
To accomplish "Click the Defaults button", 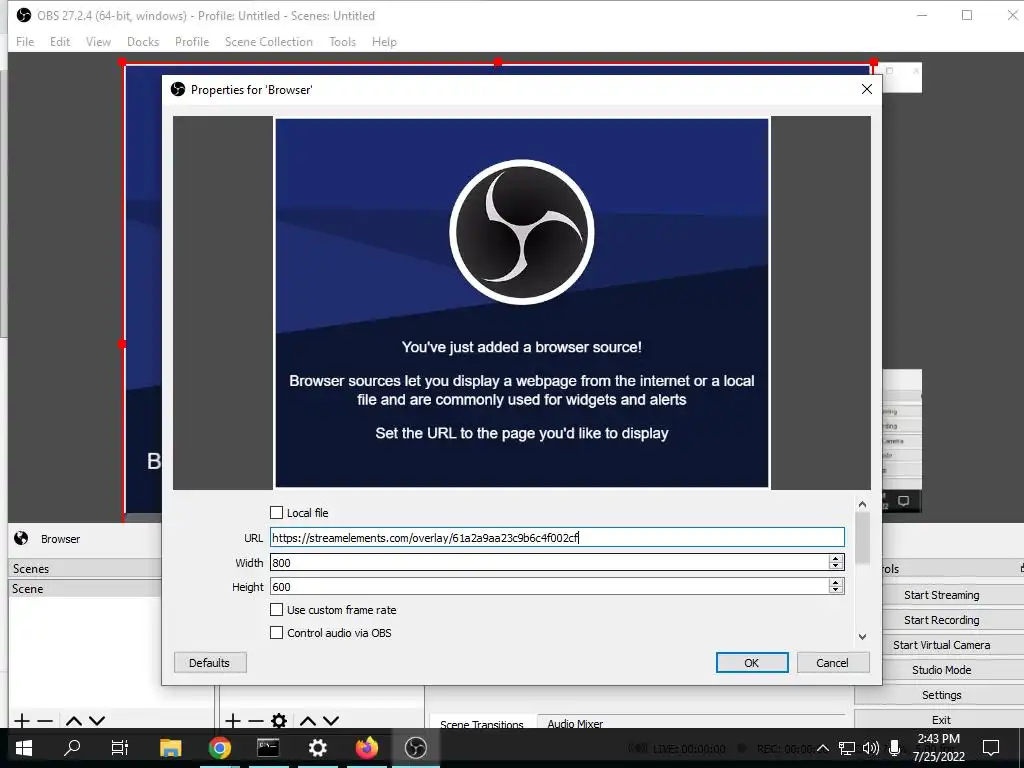I will point(210,663).
